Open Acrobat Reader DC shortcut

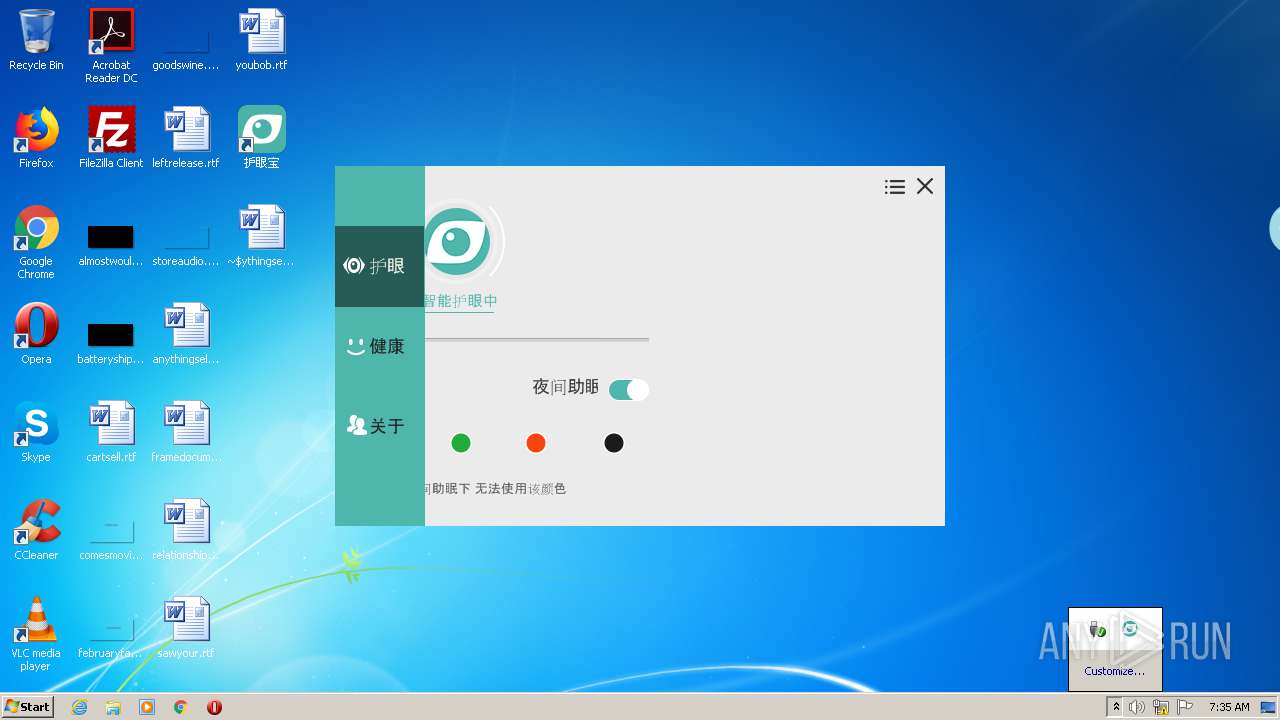coord(111,46)
